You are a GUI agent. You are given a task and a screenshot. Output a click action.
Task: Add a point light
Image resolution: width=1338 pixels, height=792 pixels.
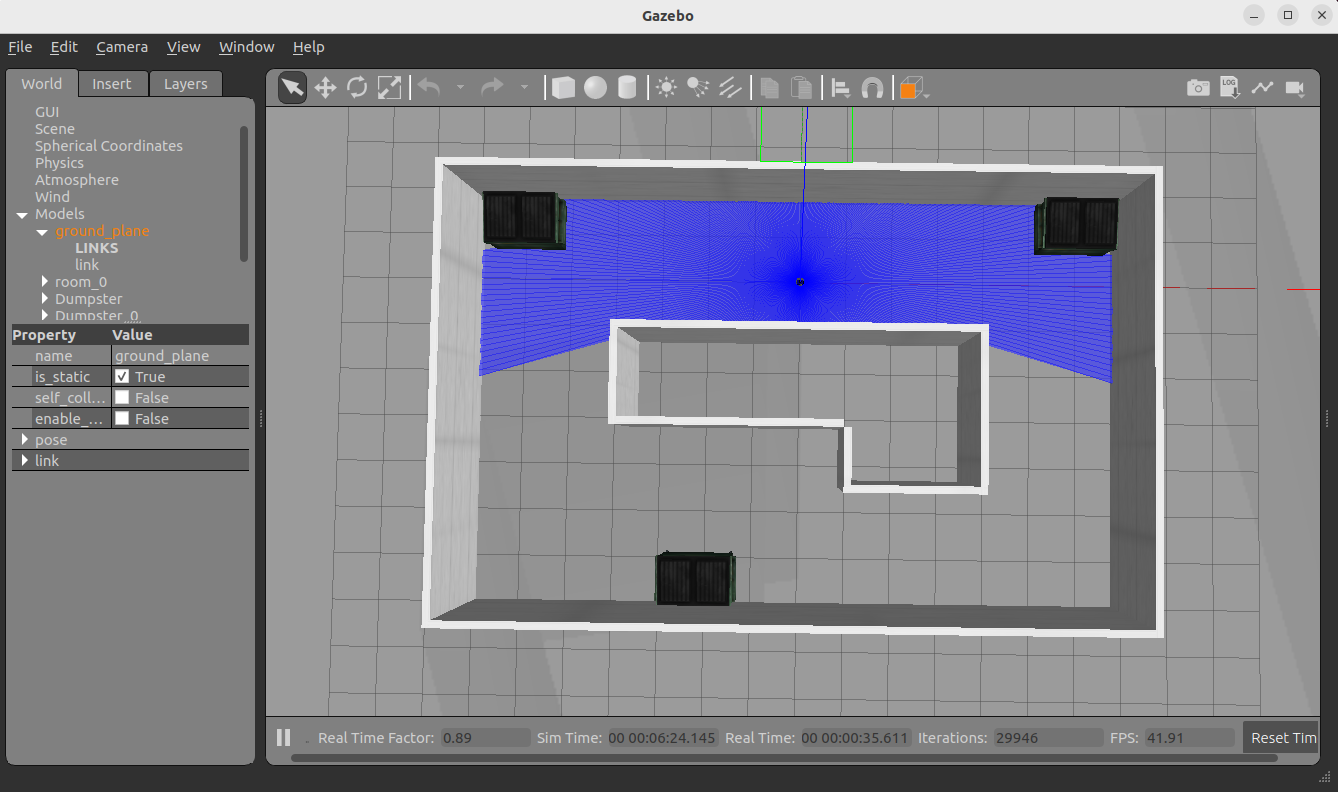[666, 88]
